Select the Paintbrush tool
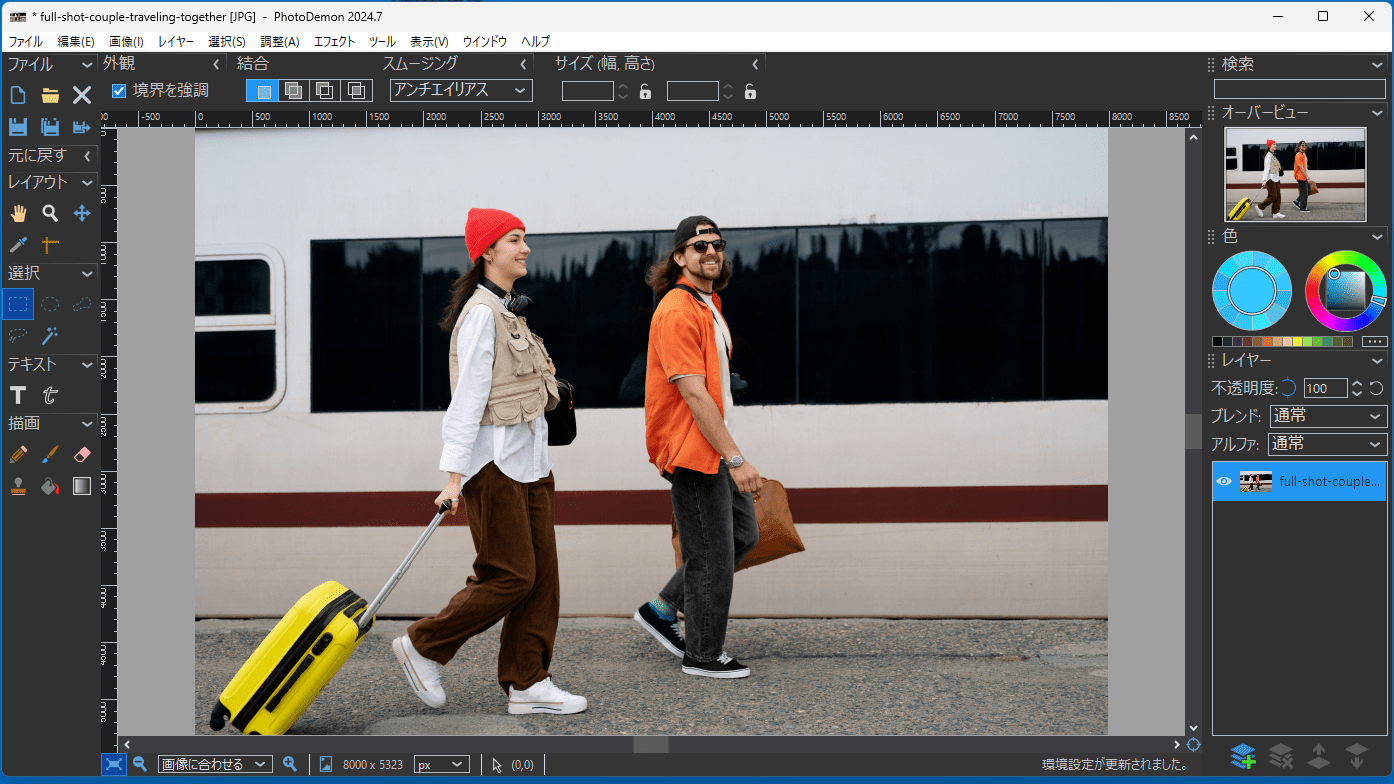This screenshot has width=1394, height=784. pos(50,454)
